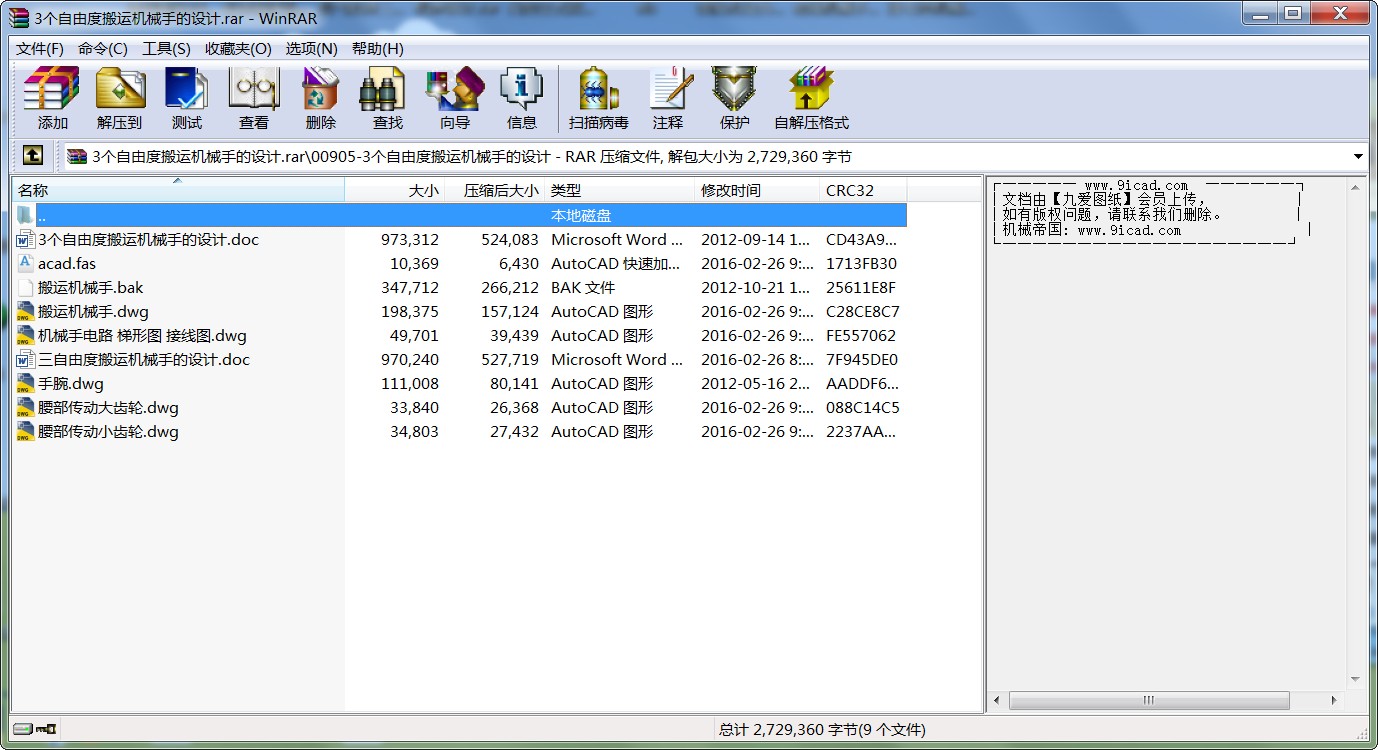Viewport: 1378px width, 750px height.
Task: Expand the archive path address dropdown
Action: [x=1358, y=157]
